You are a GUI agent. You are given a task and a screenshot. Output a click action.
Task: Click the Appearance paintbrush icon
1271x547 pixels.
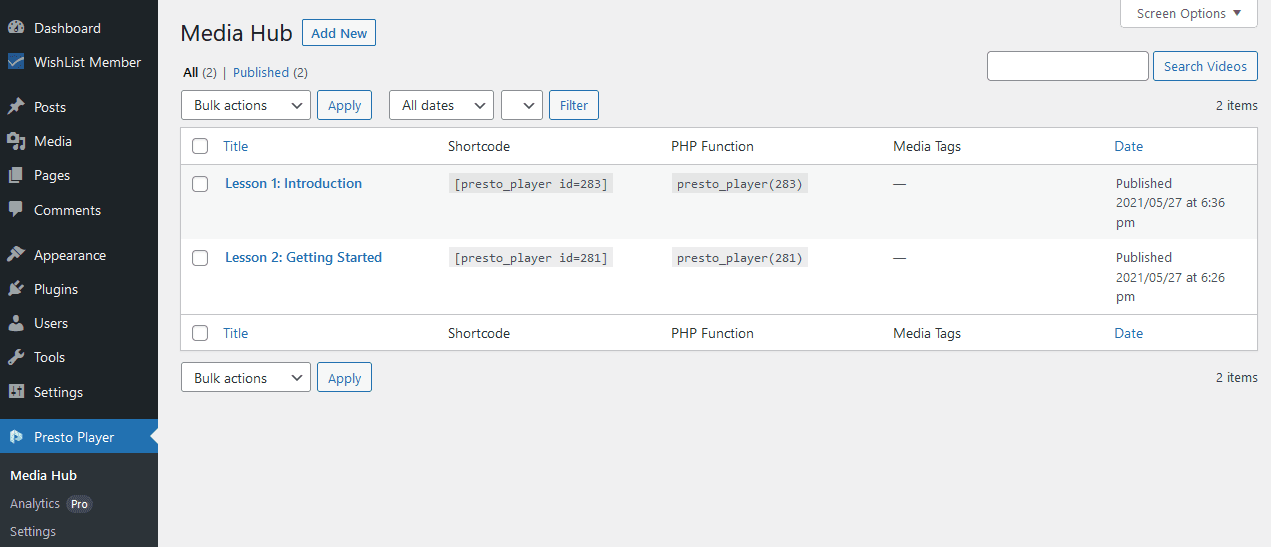coord(16,255)
